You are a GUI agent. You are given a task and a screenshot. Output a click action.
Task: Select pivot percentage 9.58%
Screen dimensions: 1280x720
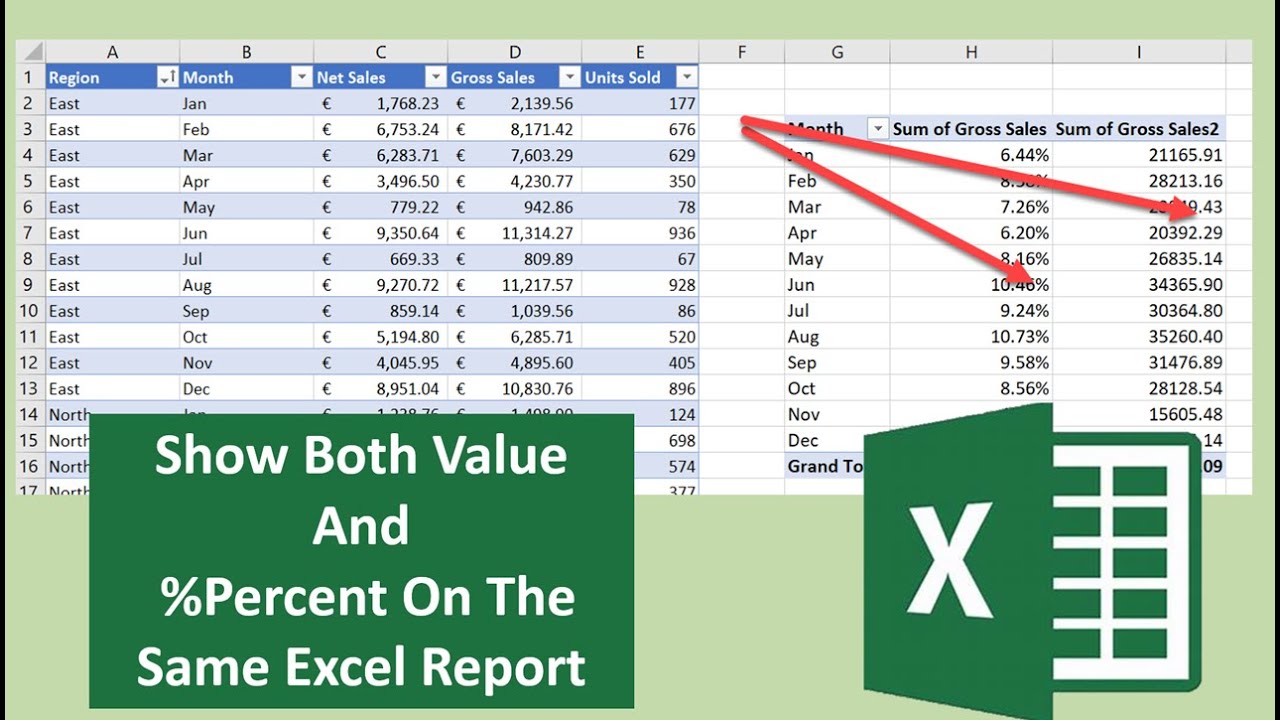coord(971,363)
